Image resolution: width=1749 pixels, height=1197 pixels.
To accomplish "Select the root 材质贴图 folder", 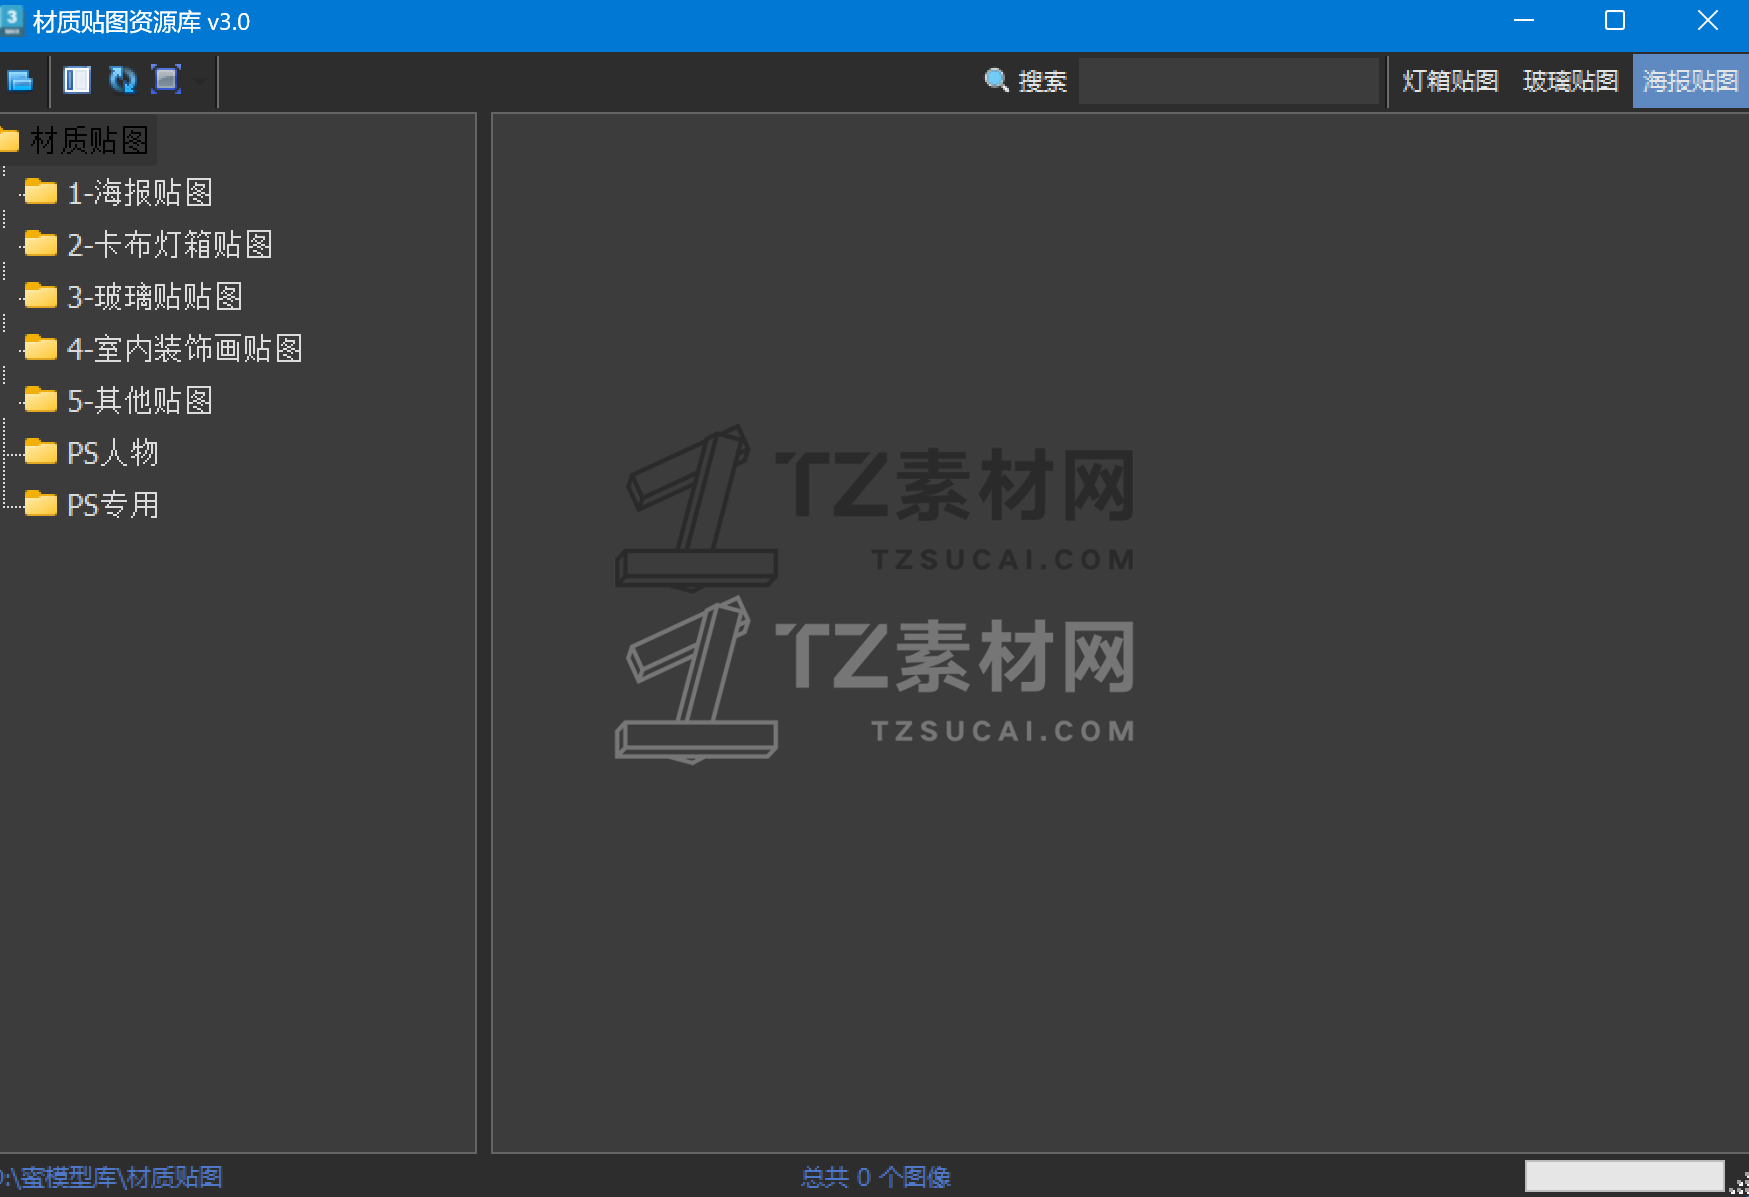I will coord(89,140).
